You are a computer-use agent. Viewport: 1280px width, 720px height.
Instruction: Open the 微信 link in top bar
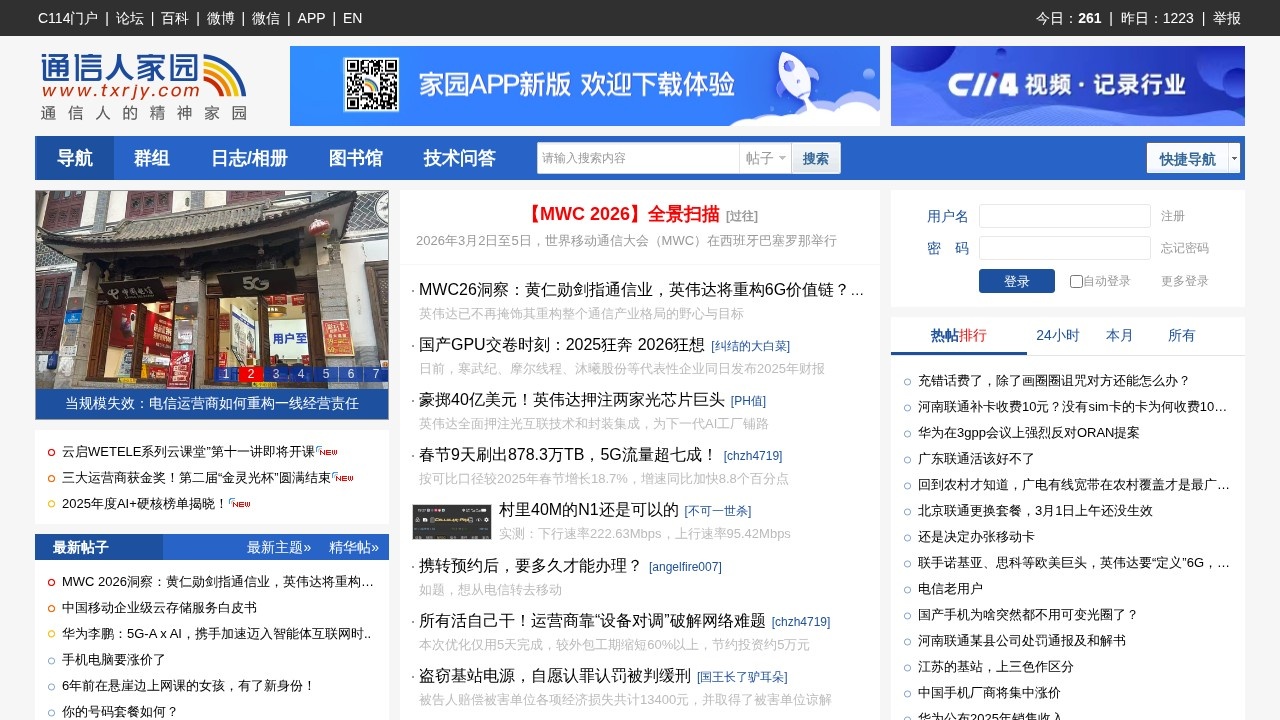click(x=266, y=18)
